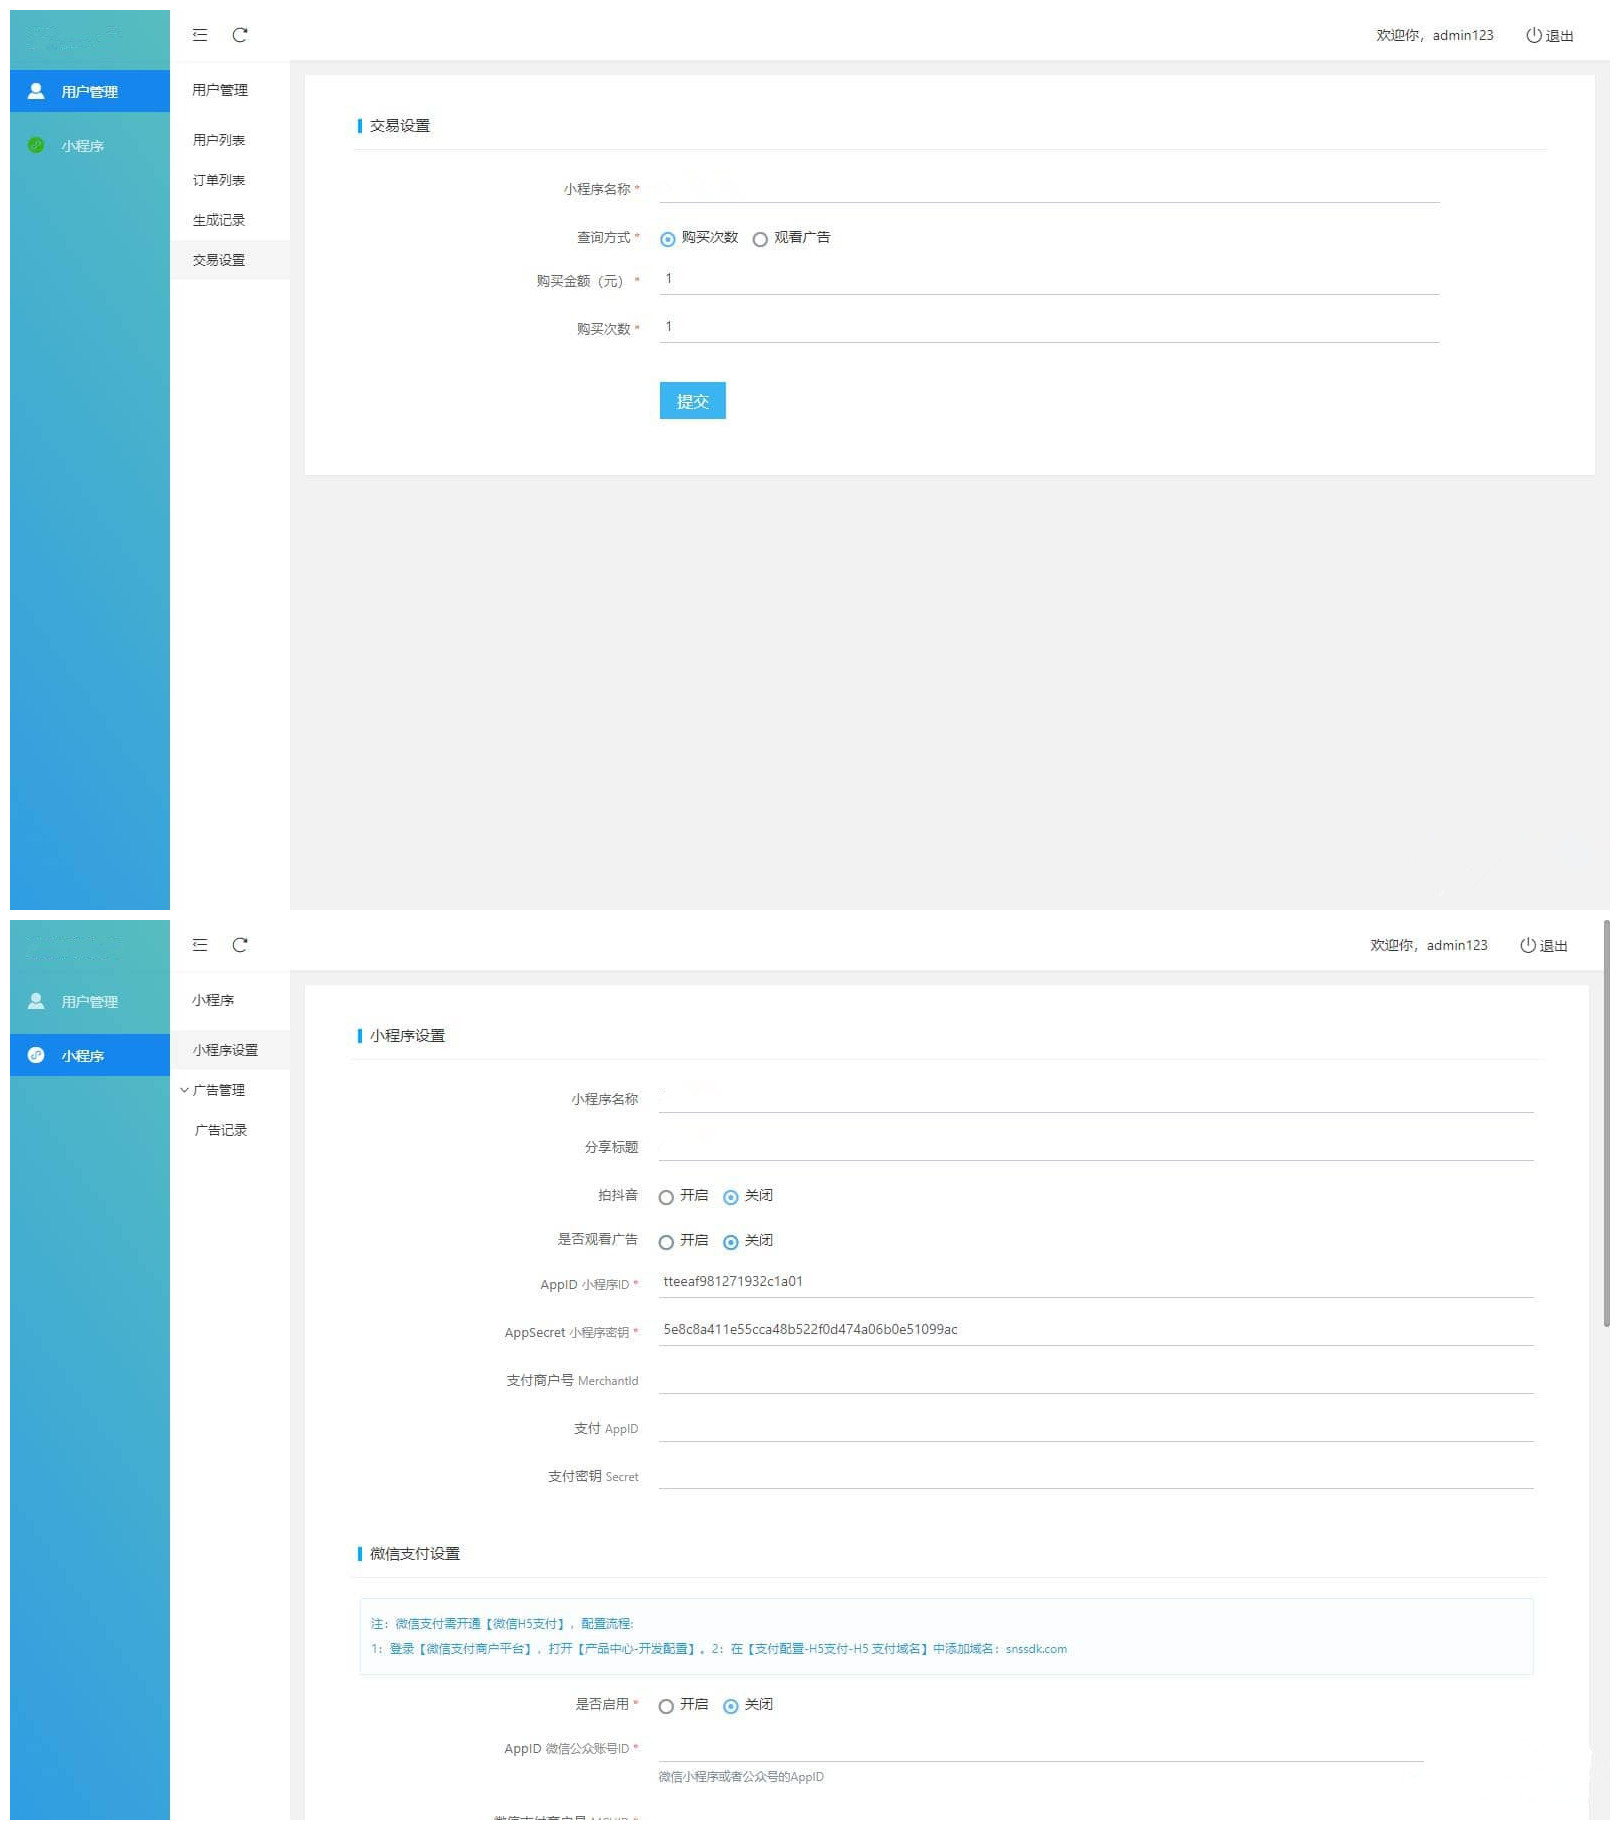Click the refresh icon in bottom panel header
The width and height of the screenshot is (1620, 1830).
tap(240, 945)
